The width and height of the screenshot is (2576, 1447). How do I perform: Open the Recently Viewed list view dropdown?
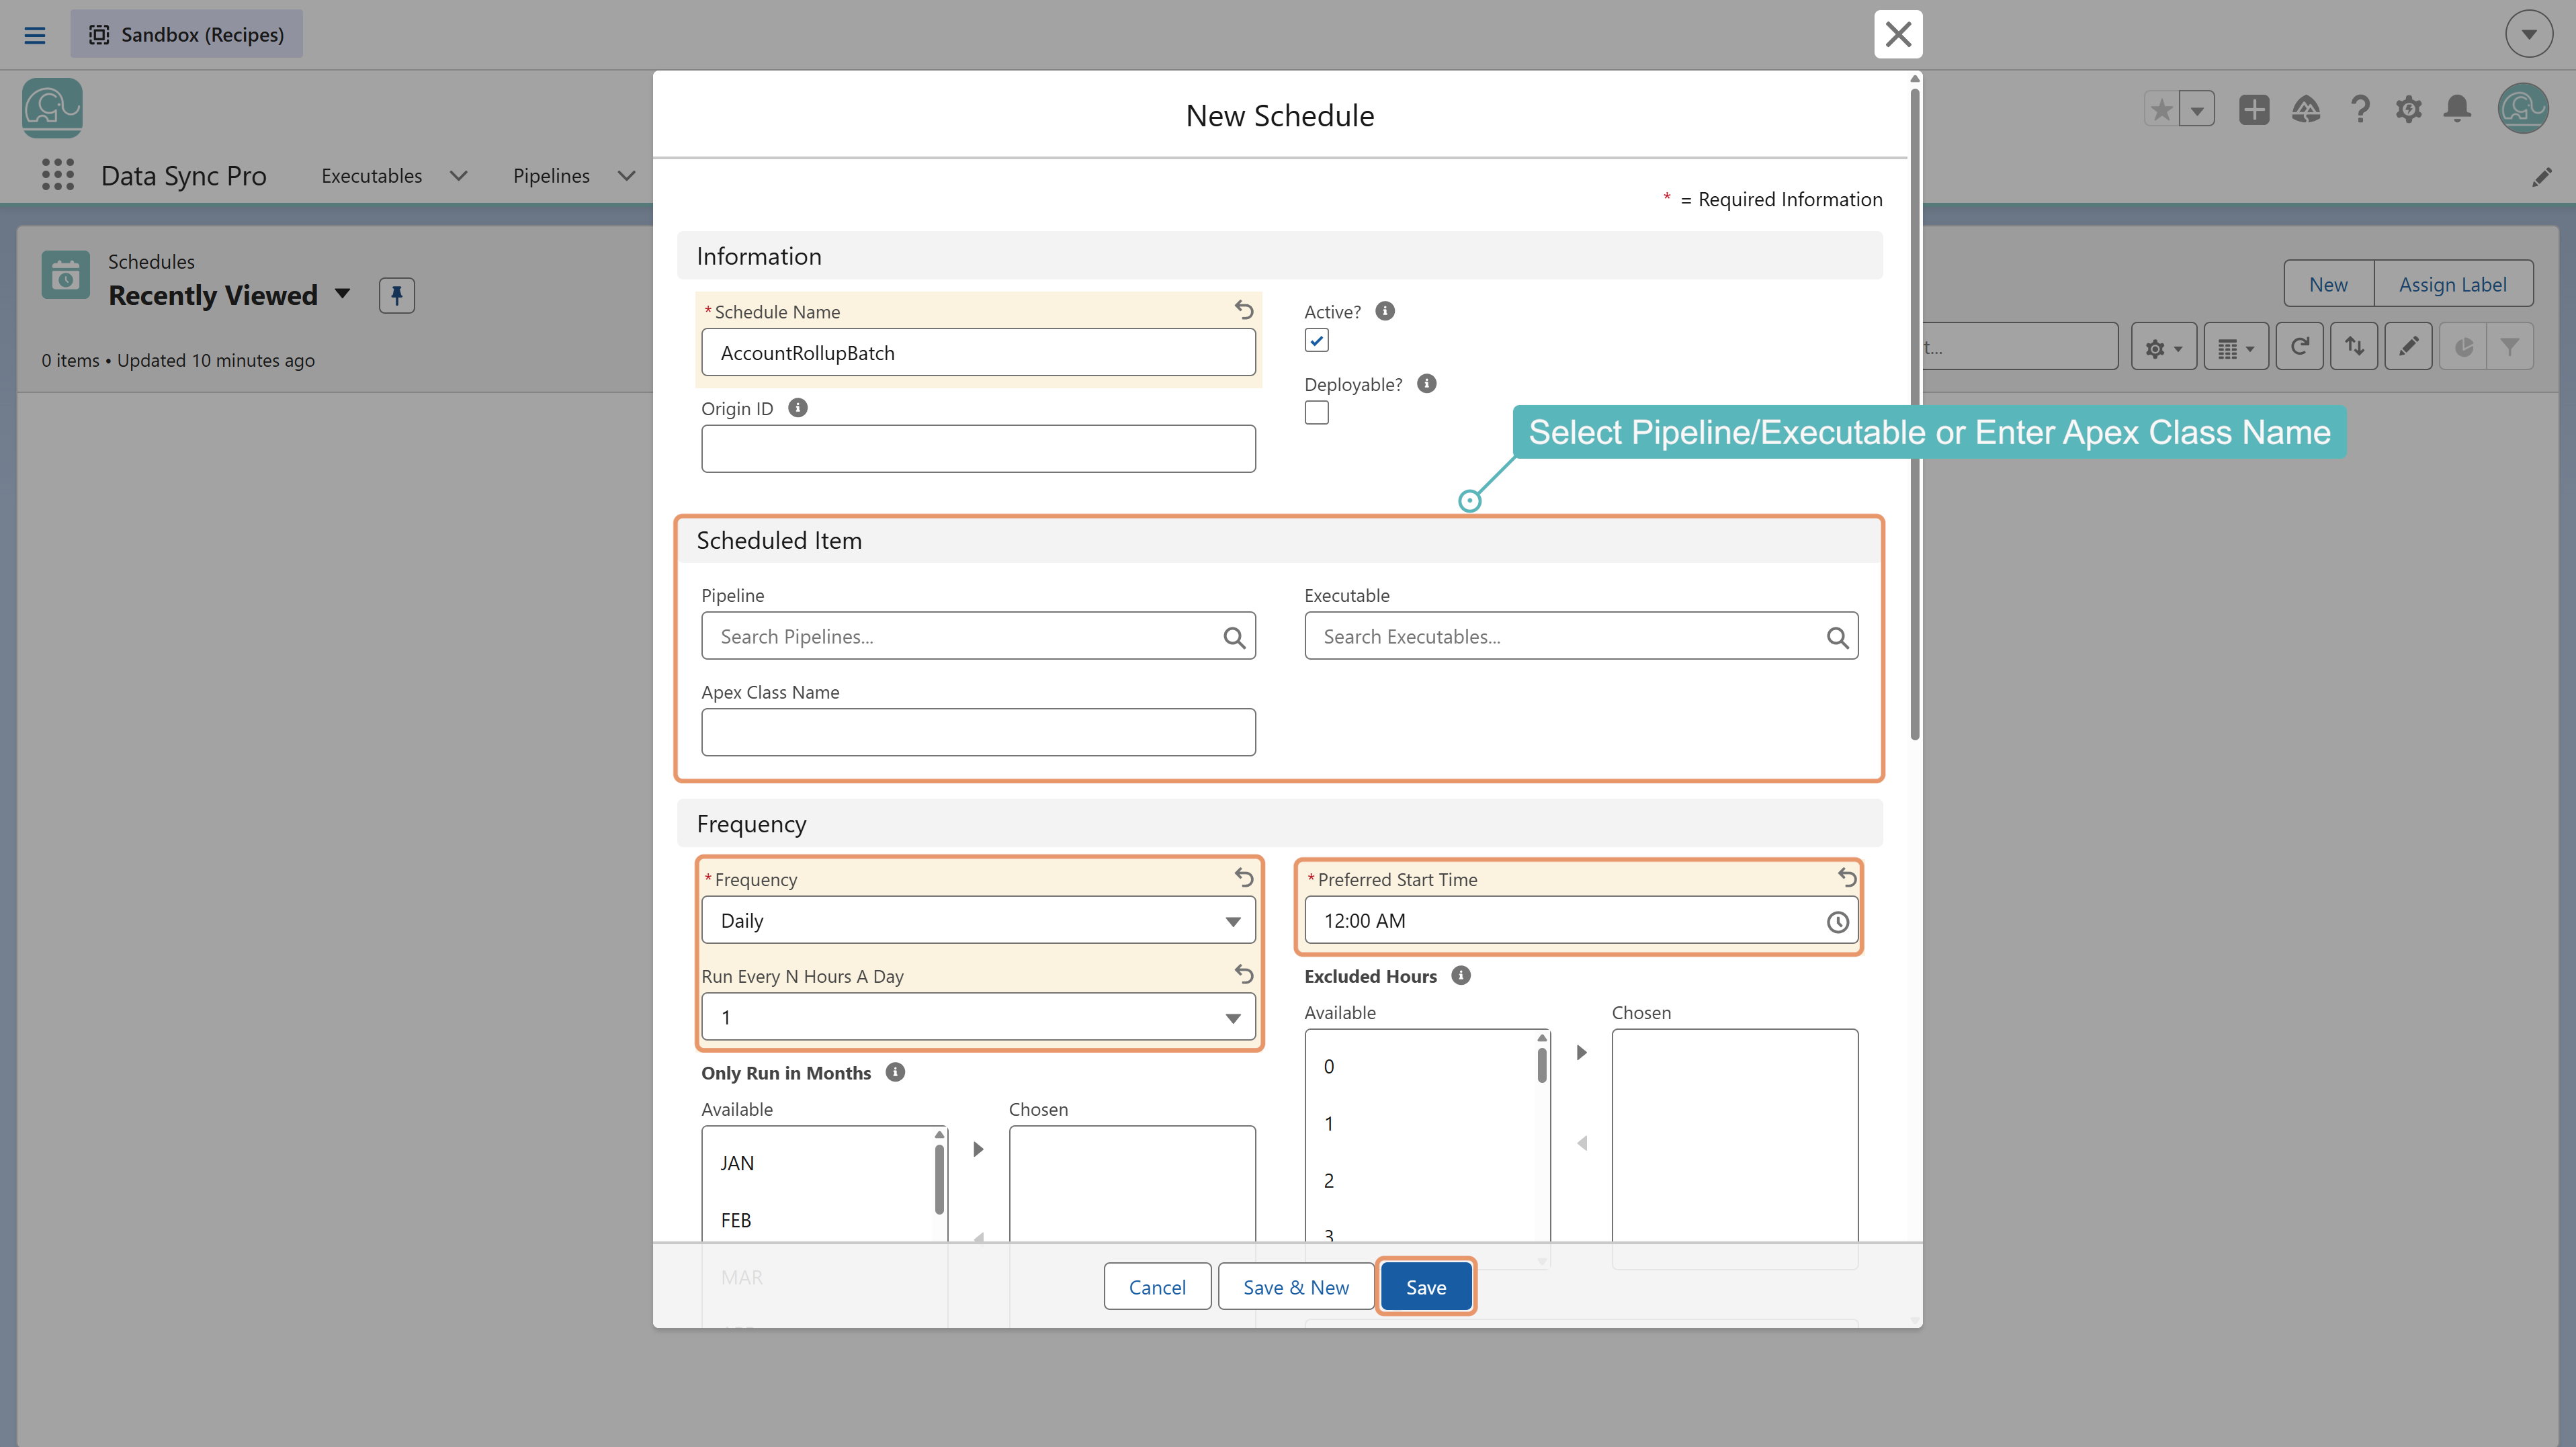point(343,294)
